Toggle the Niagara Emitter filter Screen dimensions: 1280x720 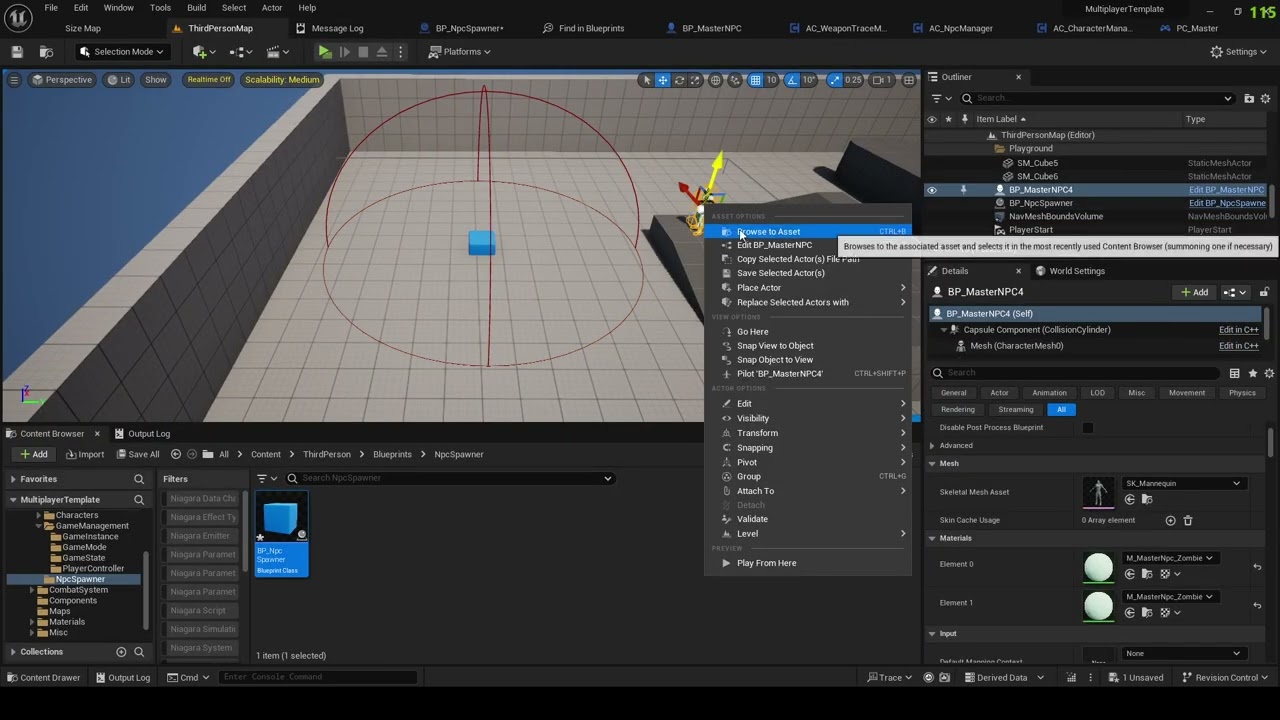203,536
